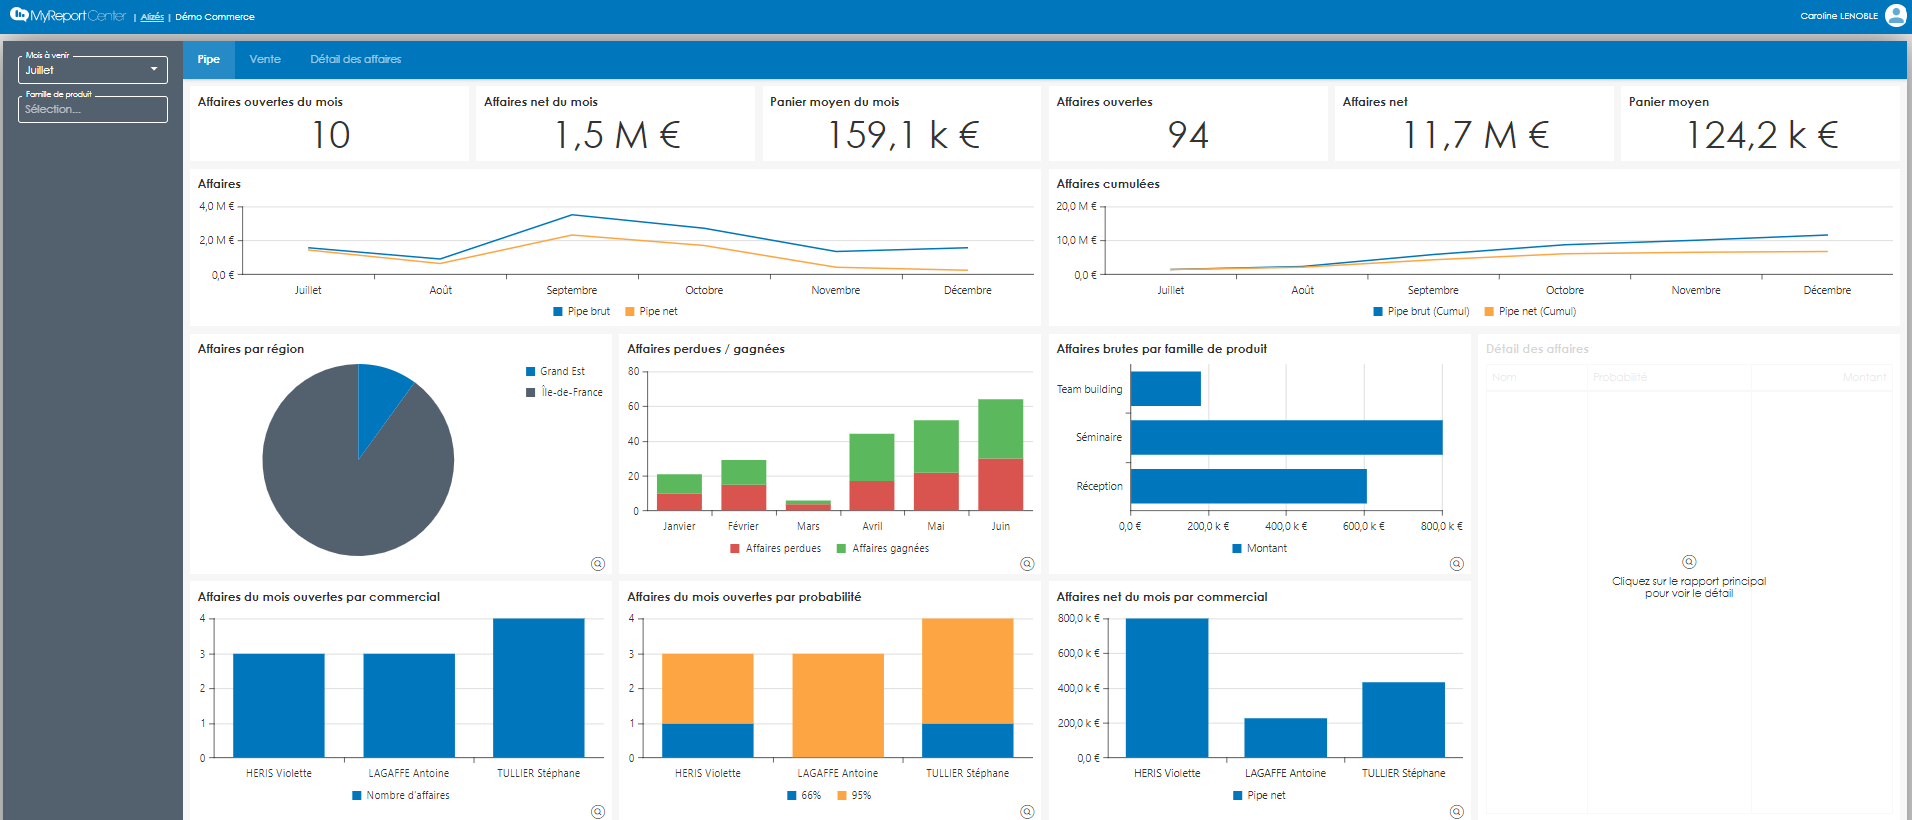Zoom icon of ouvertes par commercial chart
This screenshot has width=1912, height=820.
598,812
